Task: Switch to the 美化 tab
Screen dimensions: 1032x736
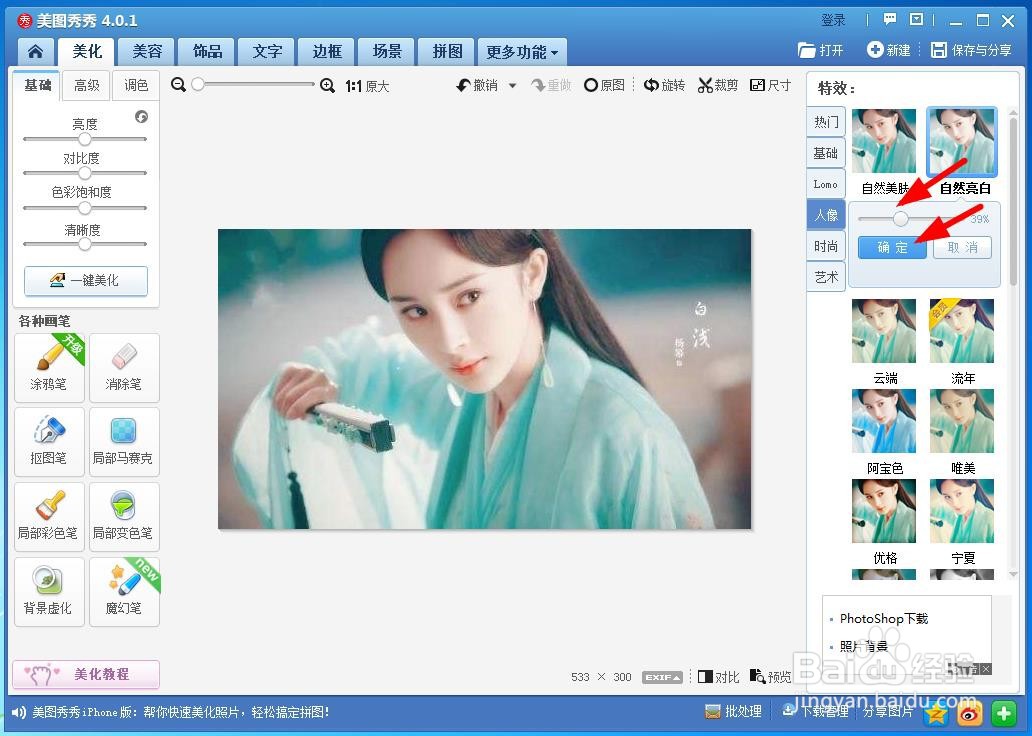Action: tap(87, 51)
